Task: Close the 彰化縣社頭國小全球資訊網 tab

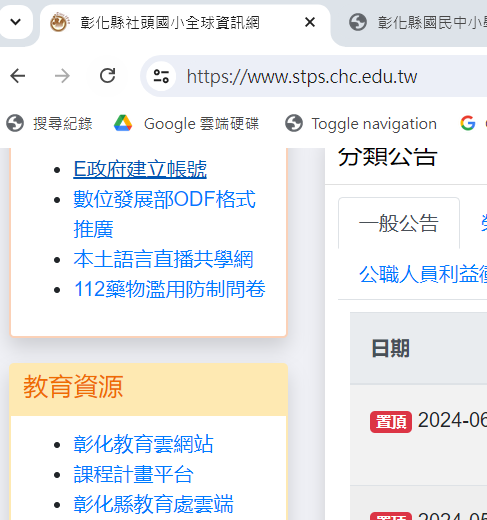Action: click(x=310, y=22)
